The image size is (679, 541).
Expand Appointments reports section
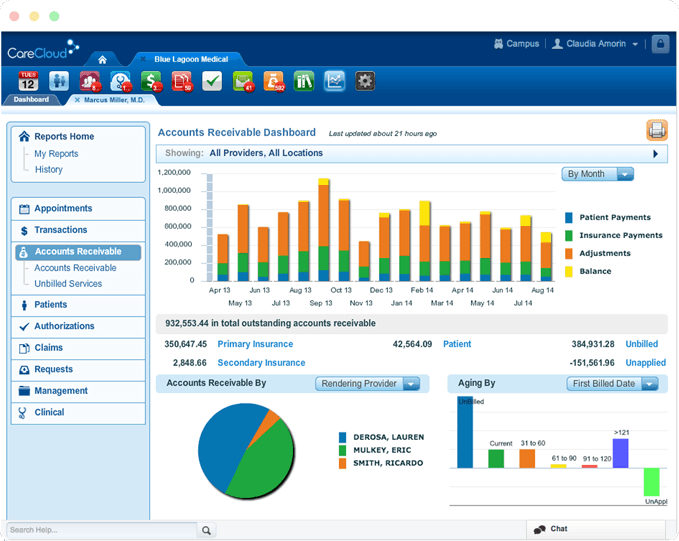(x=78, y=208)
